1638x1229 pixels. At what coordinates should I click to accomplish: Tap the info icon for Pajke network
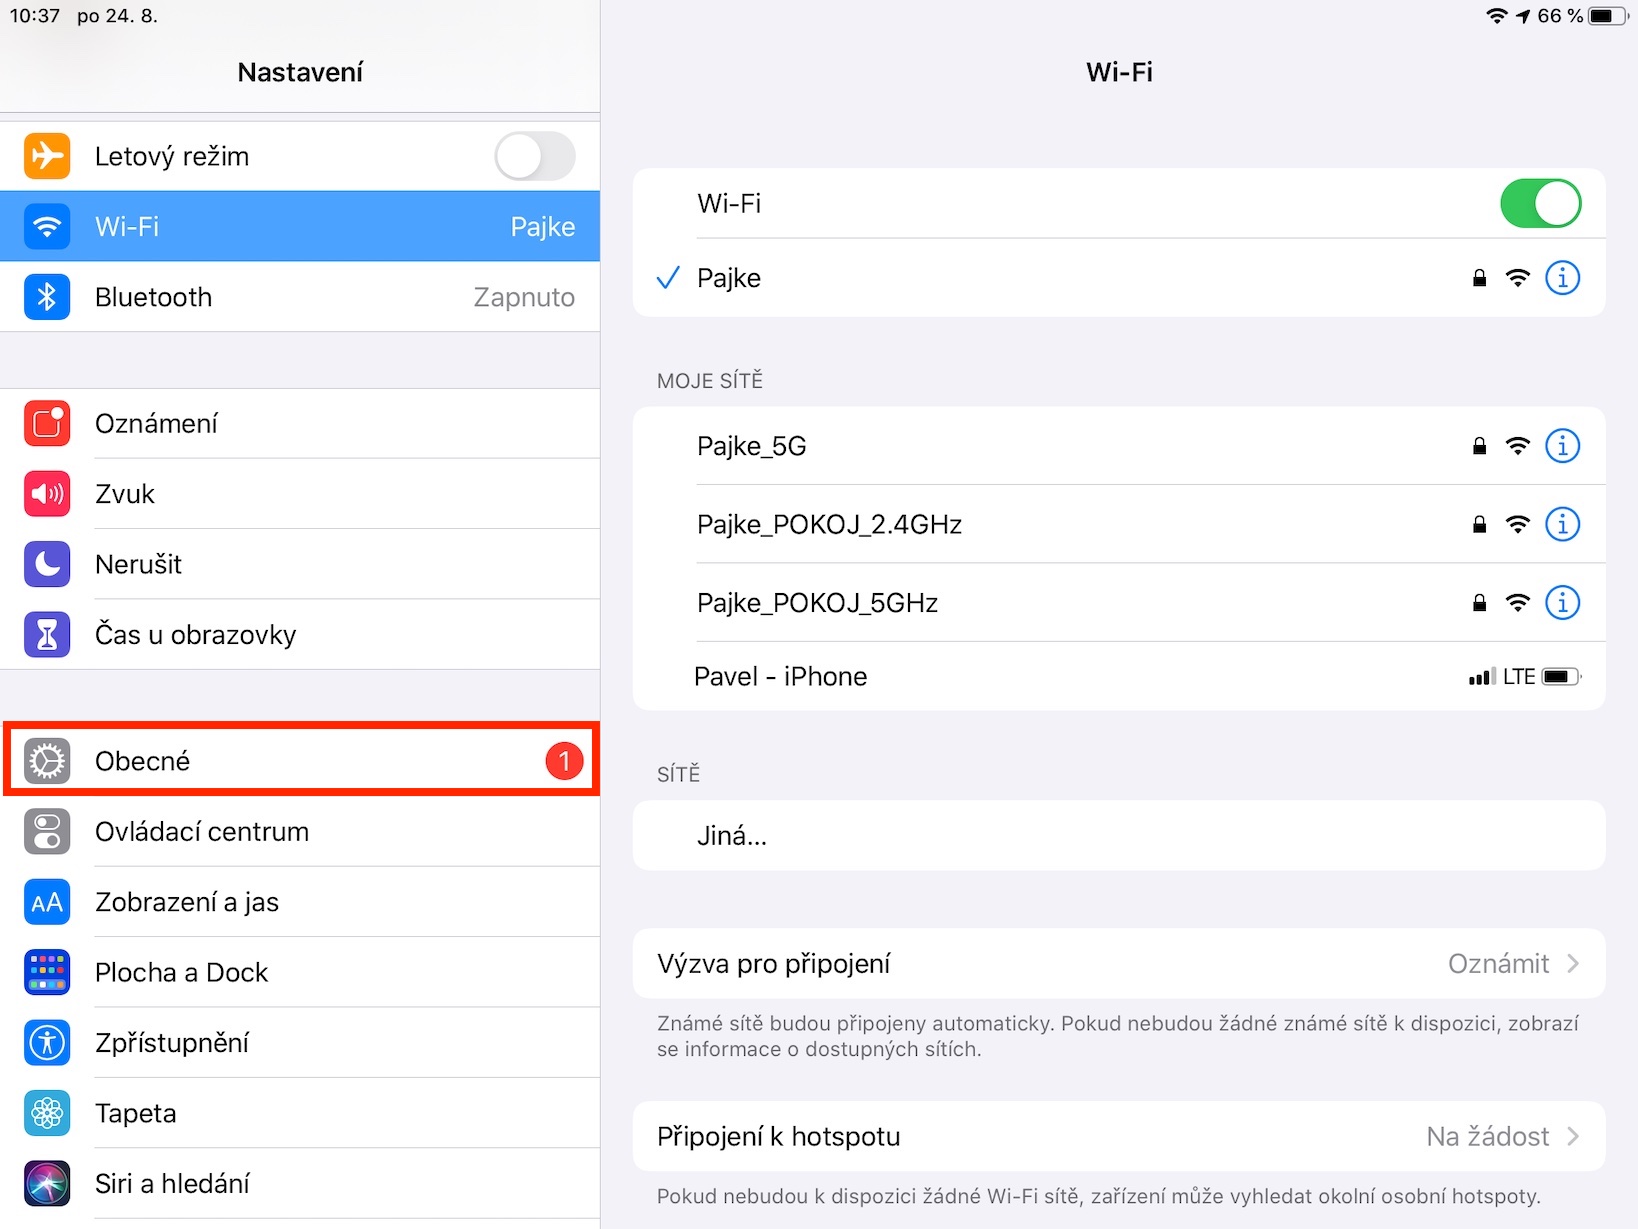click(x=1562, y=278)
